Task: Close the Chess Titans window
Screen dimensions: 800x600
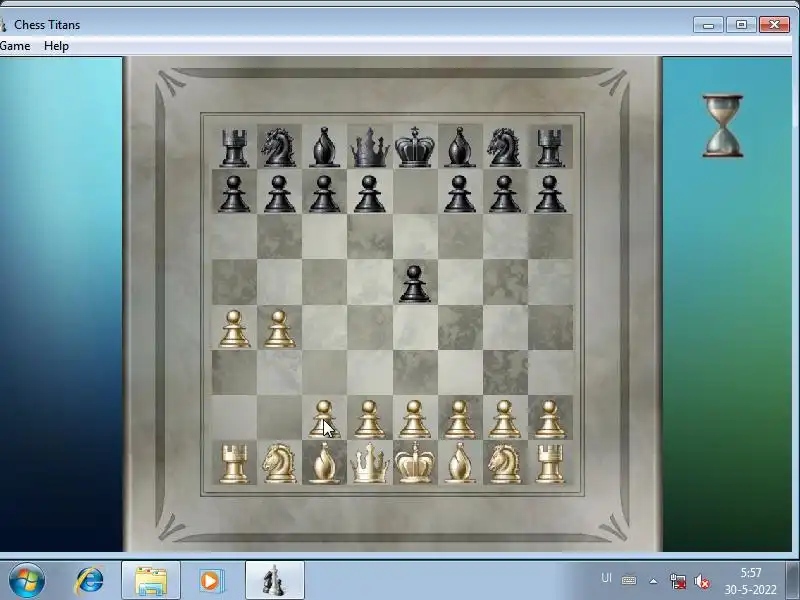Action: 774,24
